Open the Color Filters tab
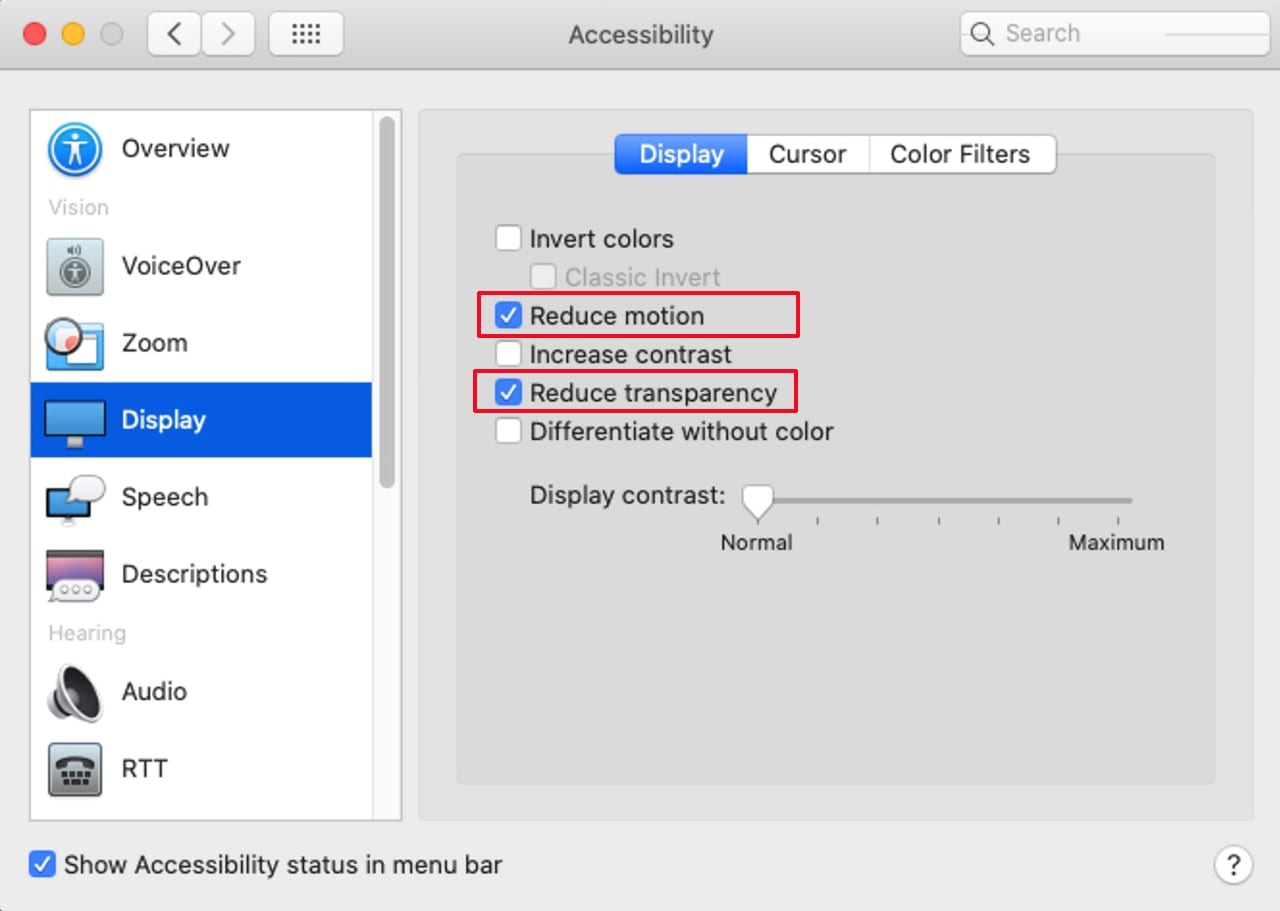The height and width of the screenshot is (911, 1280). pos(960,155)
